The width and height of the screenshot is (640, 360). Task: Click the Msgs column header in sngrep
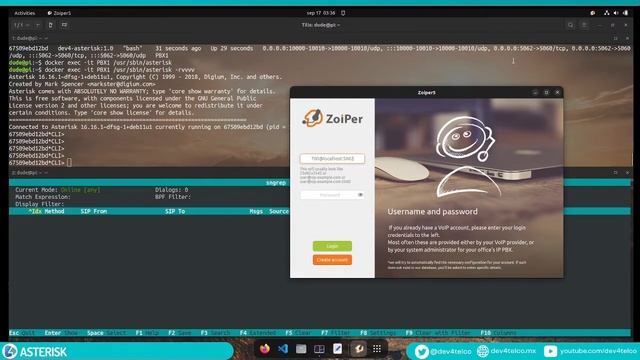256,211
